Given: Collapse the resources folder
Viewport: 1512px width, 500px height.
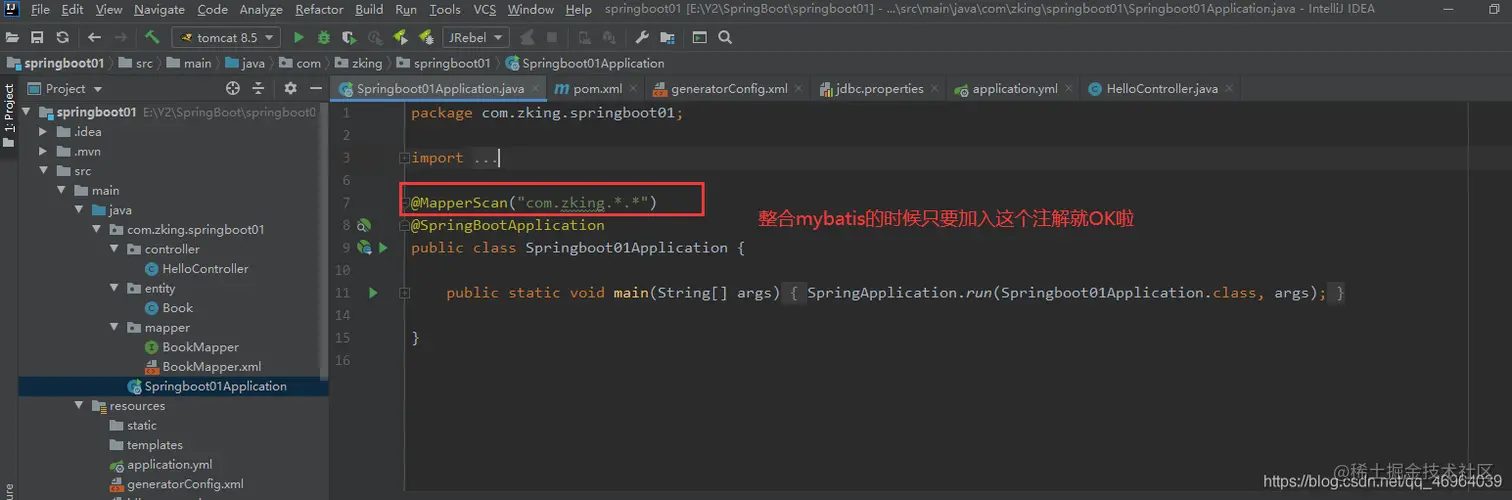Looking at the screenshot, I should [x=79, y=406].
